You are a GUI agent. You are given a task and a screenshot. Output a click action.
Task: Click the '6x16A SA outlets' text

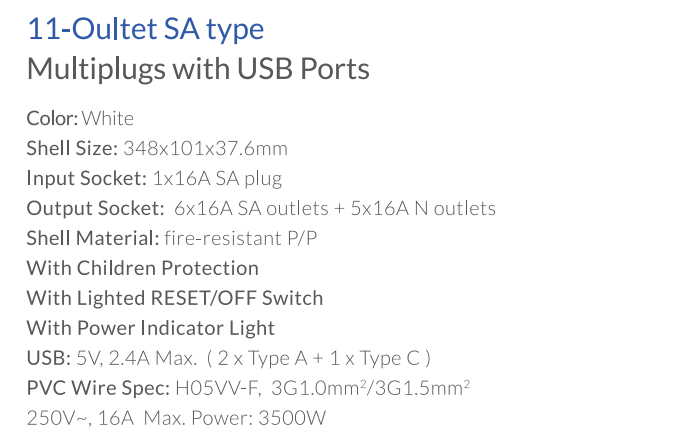pyautogui.click(x=251, y=208)
